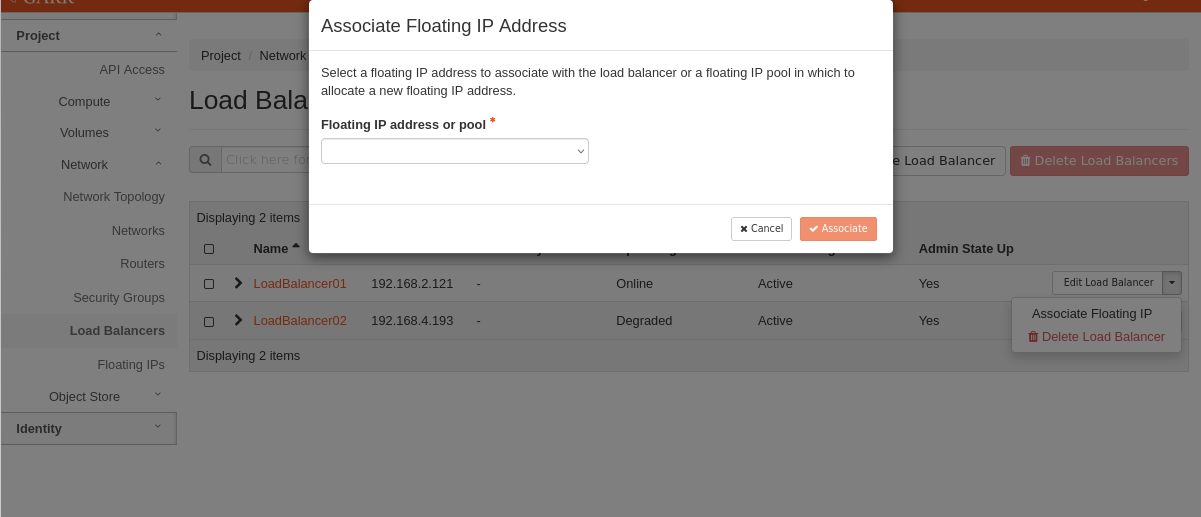
Task: Go to Floating IPs in sidebar
Action: tap(131, 364)
